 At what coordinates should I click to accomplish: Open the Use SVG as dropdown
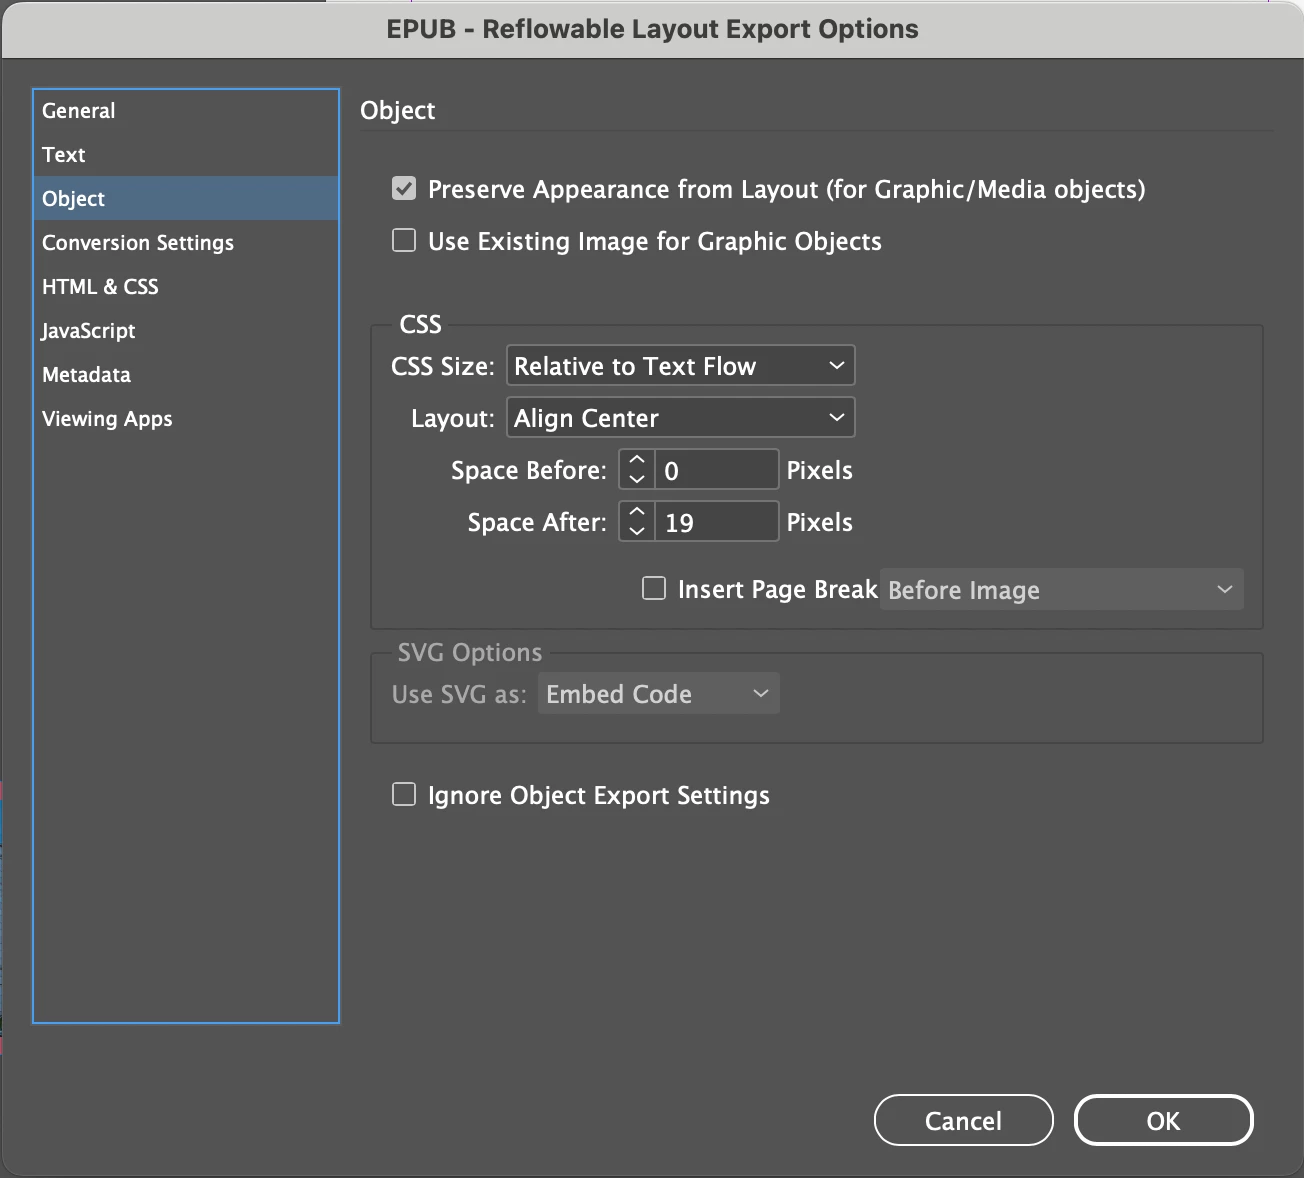659,694
